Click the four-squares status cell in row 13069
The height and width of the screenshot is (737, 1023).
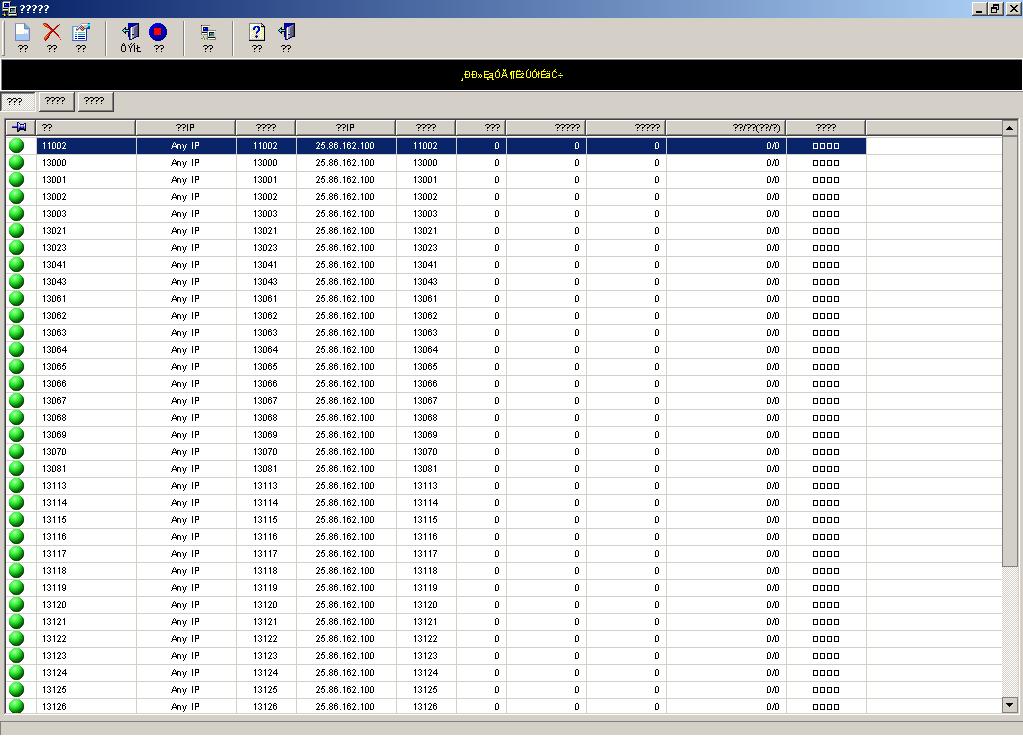[825, 434]
